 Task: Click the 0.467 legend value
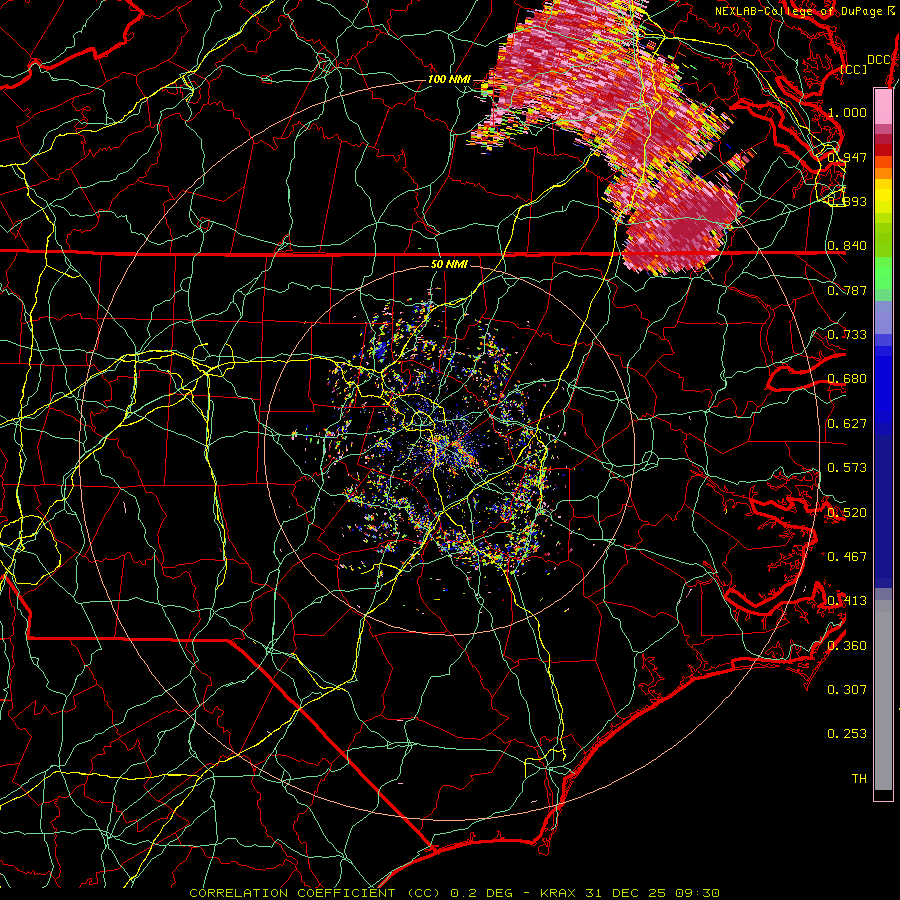click(x=847, y=556)
